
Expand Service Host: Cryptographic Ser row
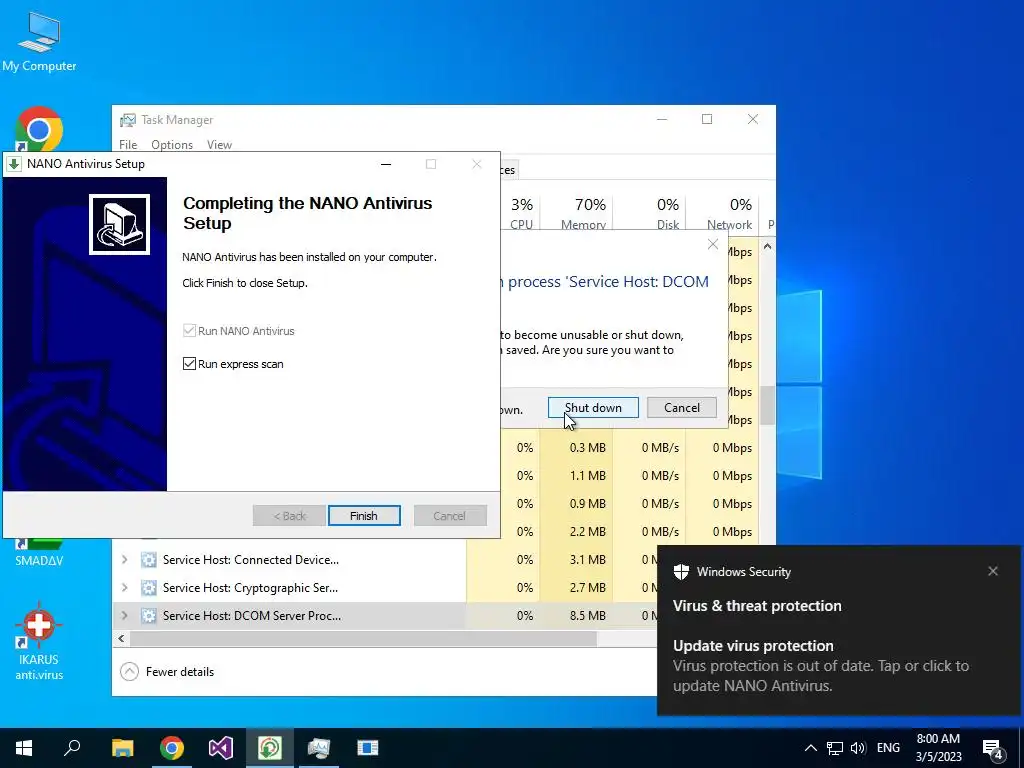(x=124, y=588)
